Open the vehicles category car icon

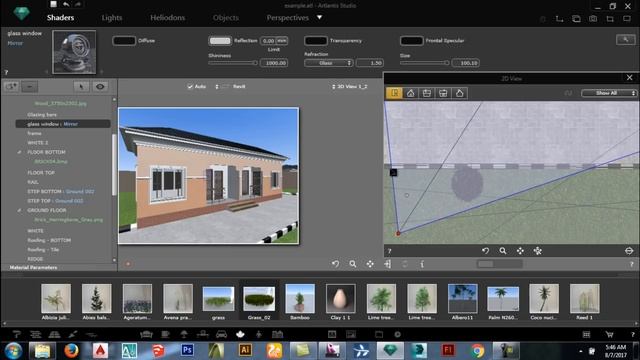[221, 334]
